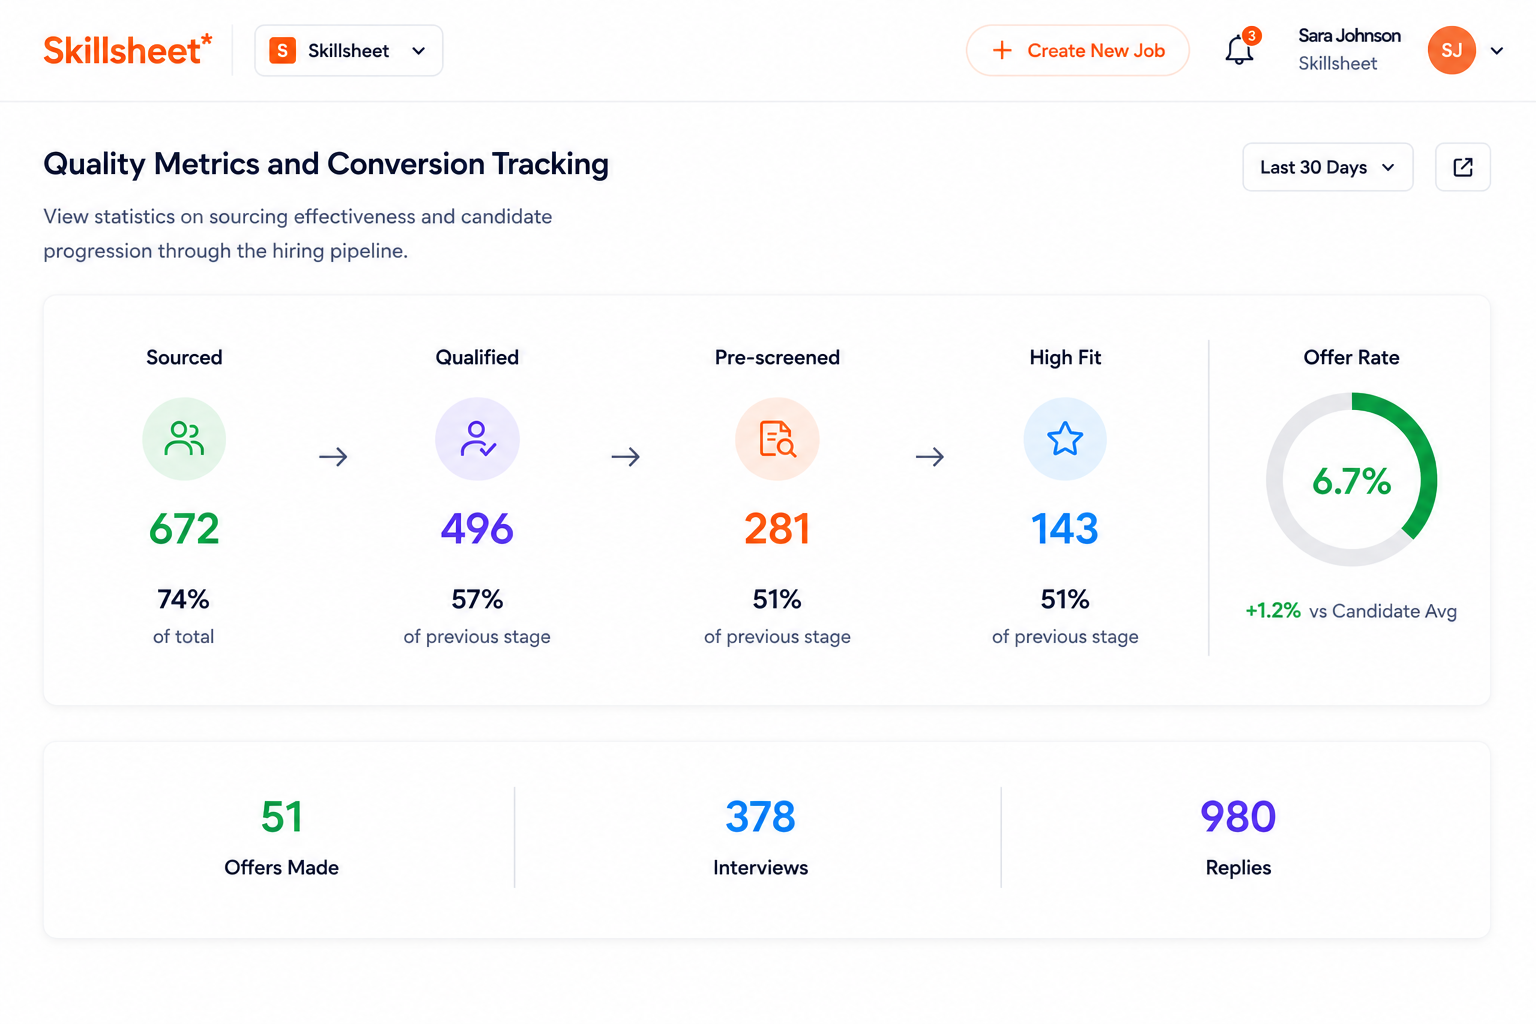Click the Replies label

tap(1238, 867)
